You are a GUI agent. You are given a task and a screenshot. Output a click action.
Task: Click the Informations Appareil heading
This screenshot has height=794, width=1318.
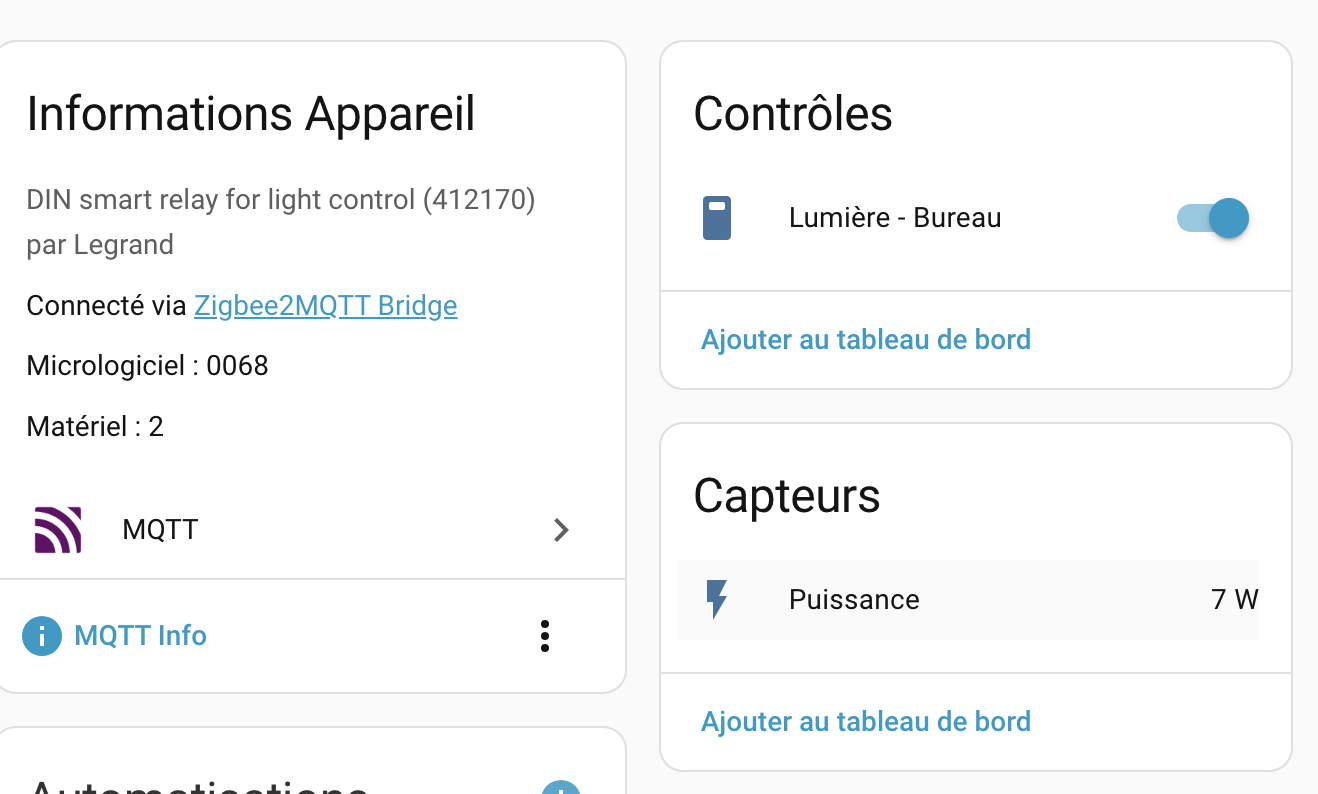pos(250,114)
